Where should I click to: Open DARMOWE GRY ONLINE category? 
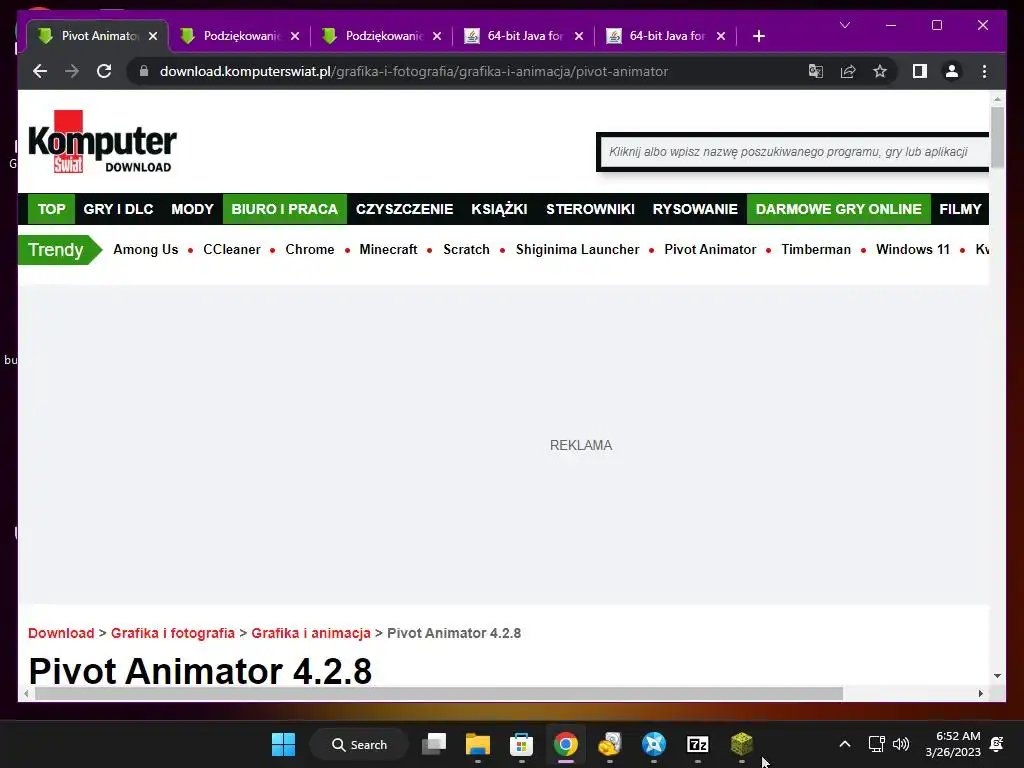tap(839, 209)
